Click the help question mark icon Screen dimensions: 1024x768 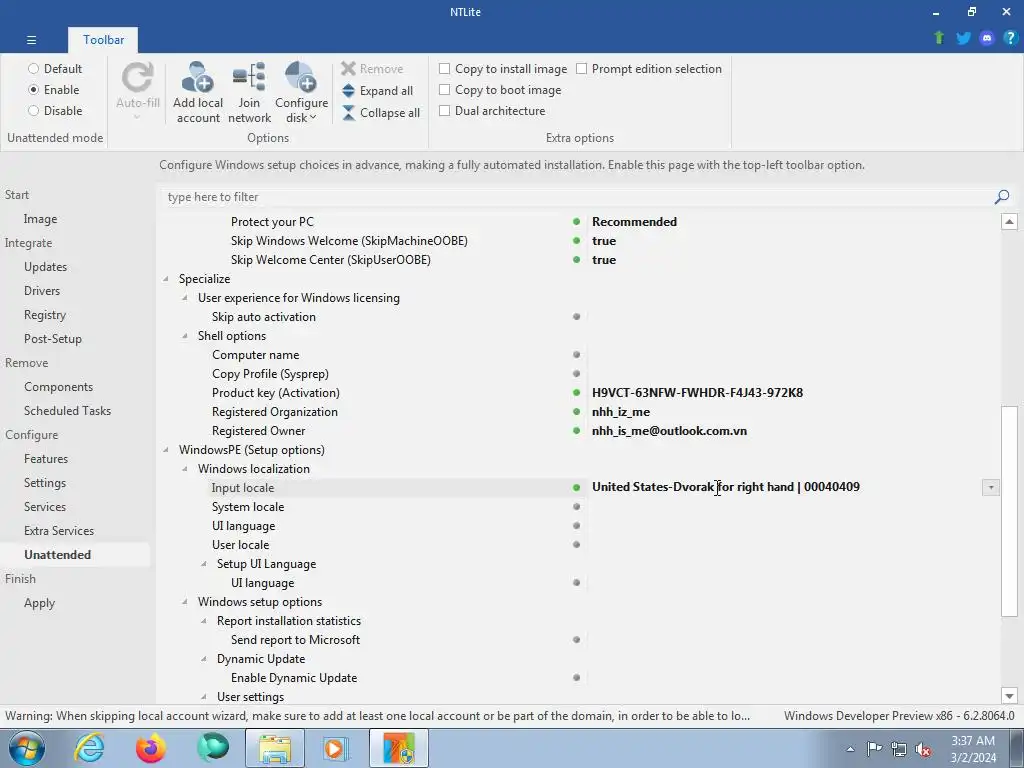1010,38
